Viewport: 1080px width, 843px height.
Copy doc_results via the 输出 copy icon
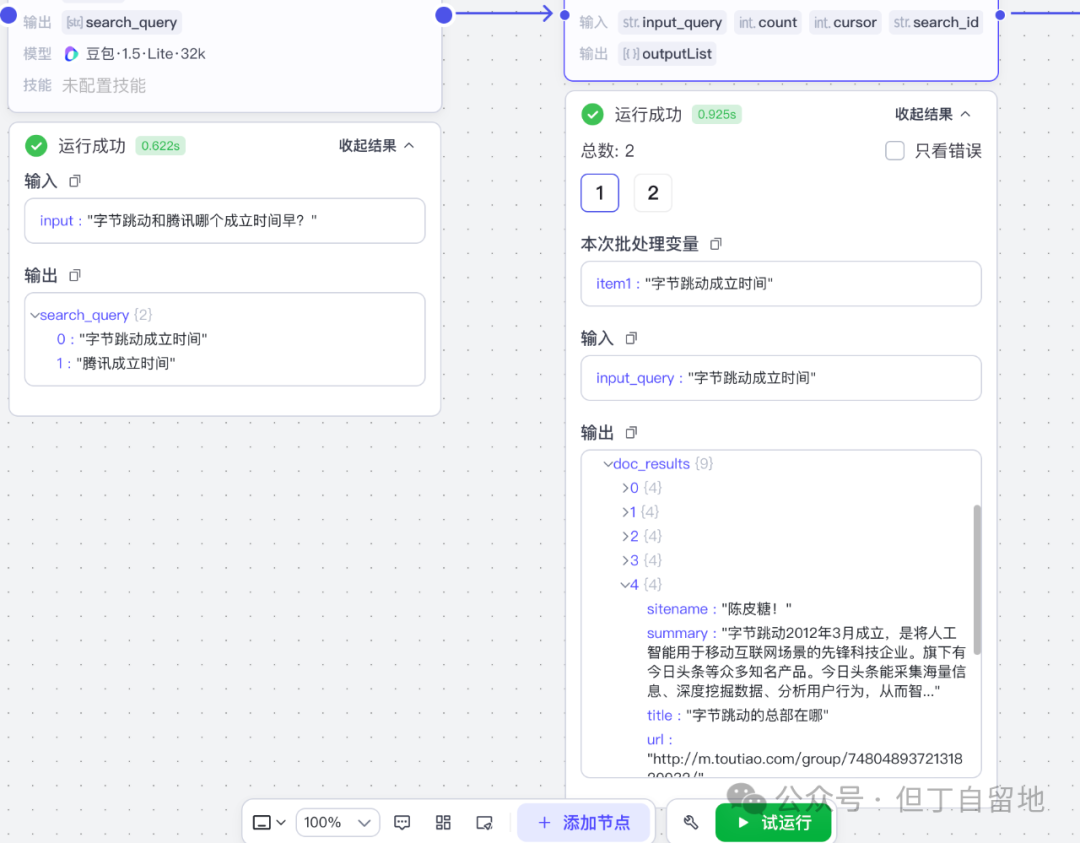point(630,432)
